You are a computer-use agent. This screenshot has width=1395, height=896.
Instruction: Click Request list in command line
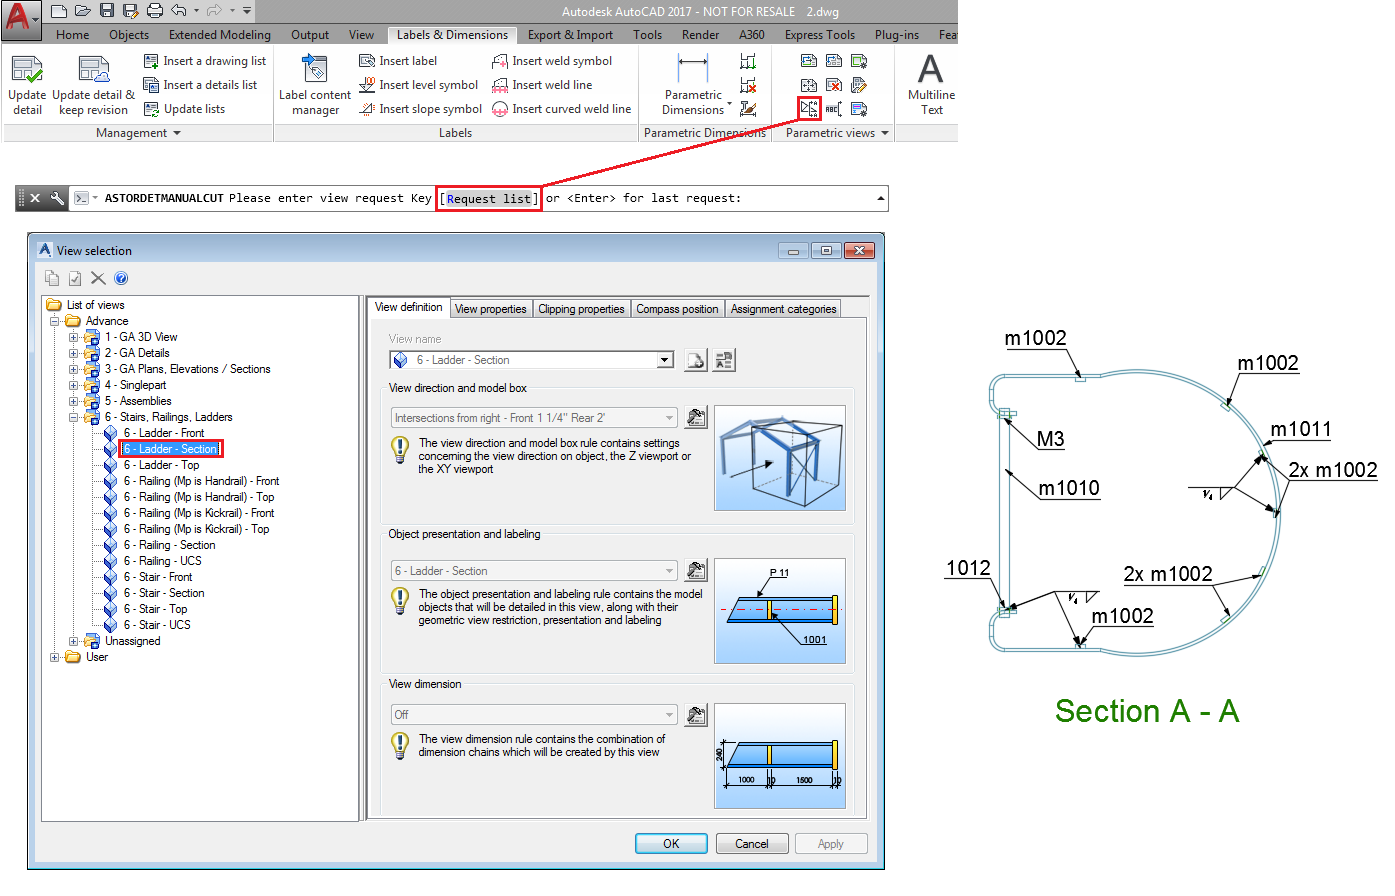point(490,198)
